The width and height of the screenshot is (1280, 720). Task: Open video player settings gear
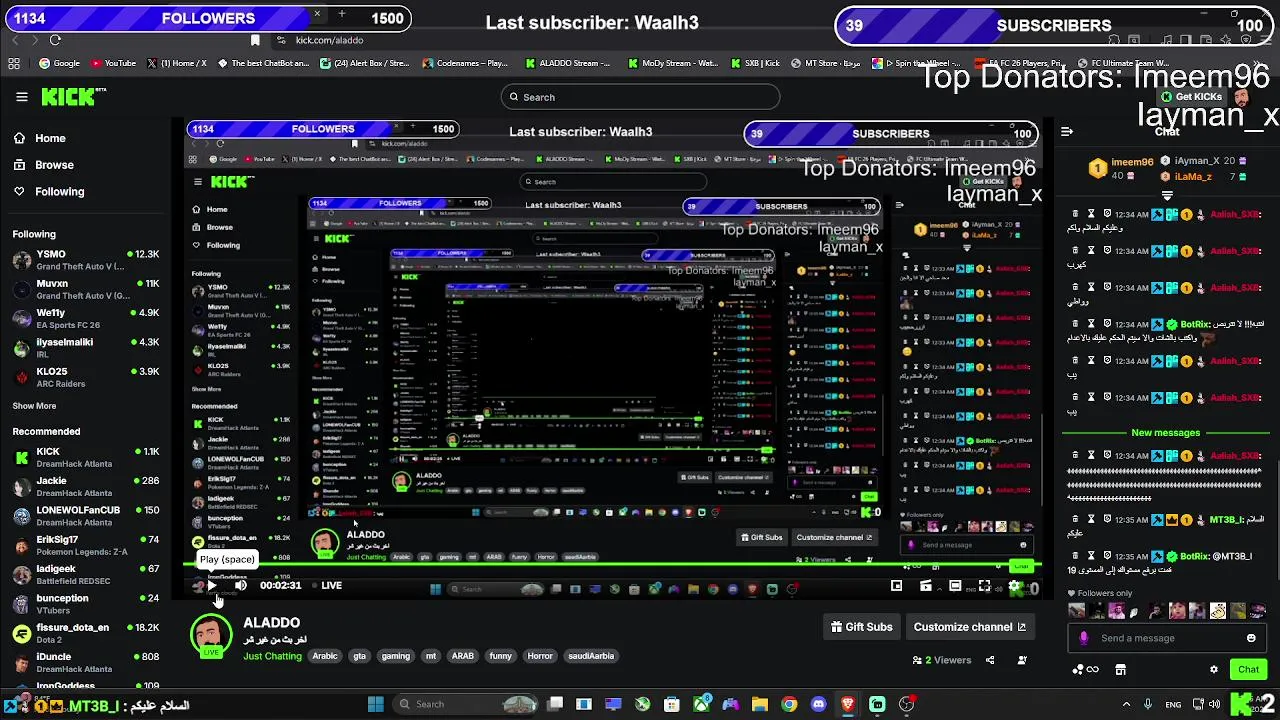point(1015,586)
